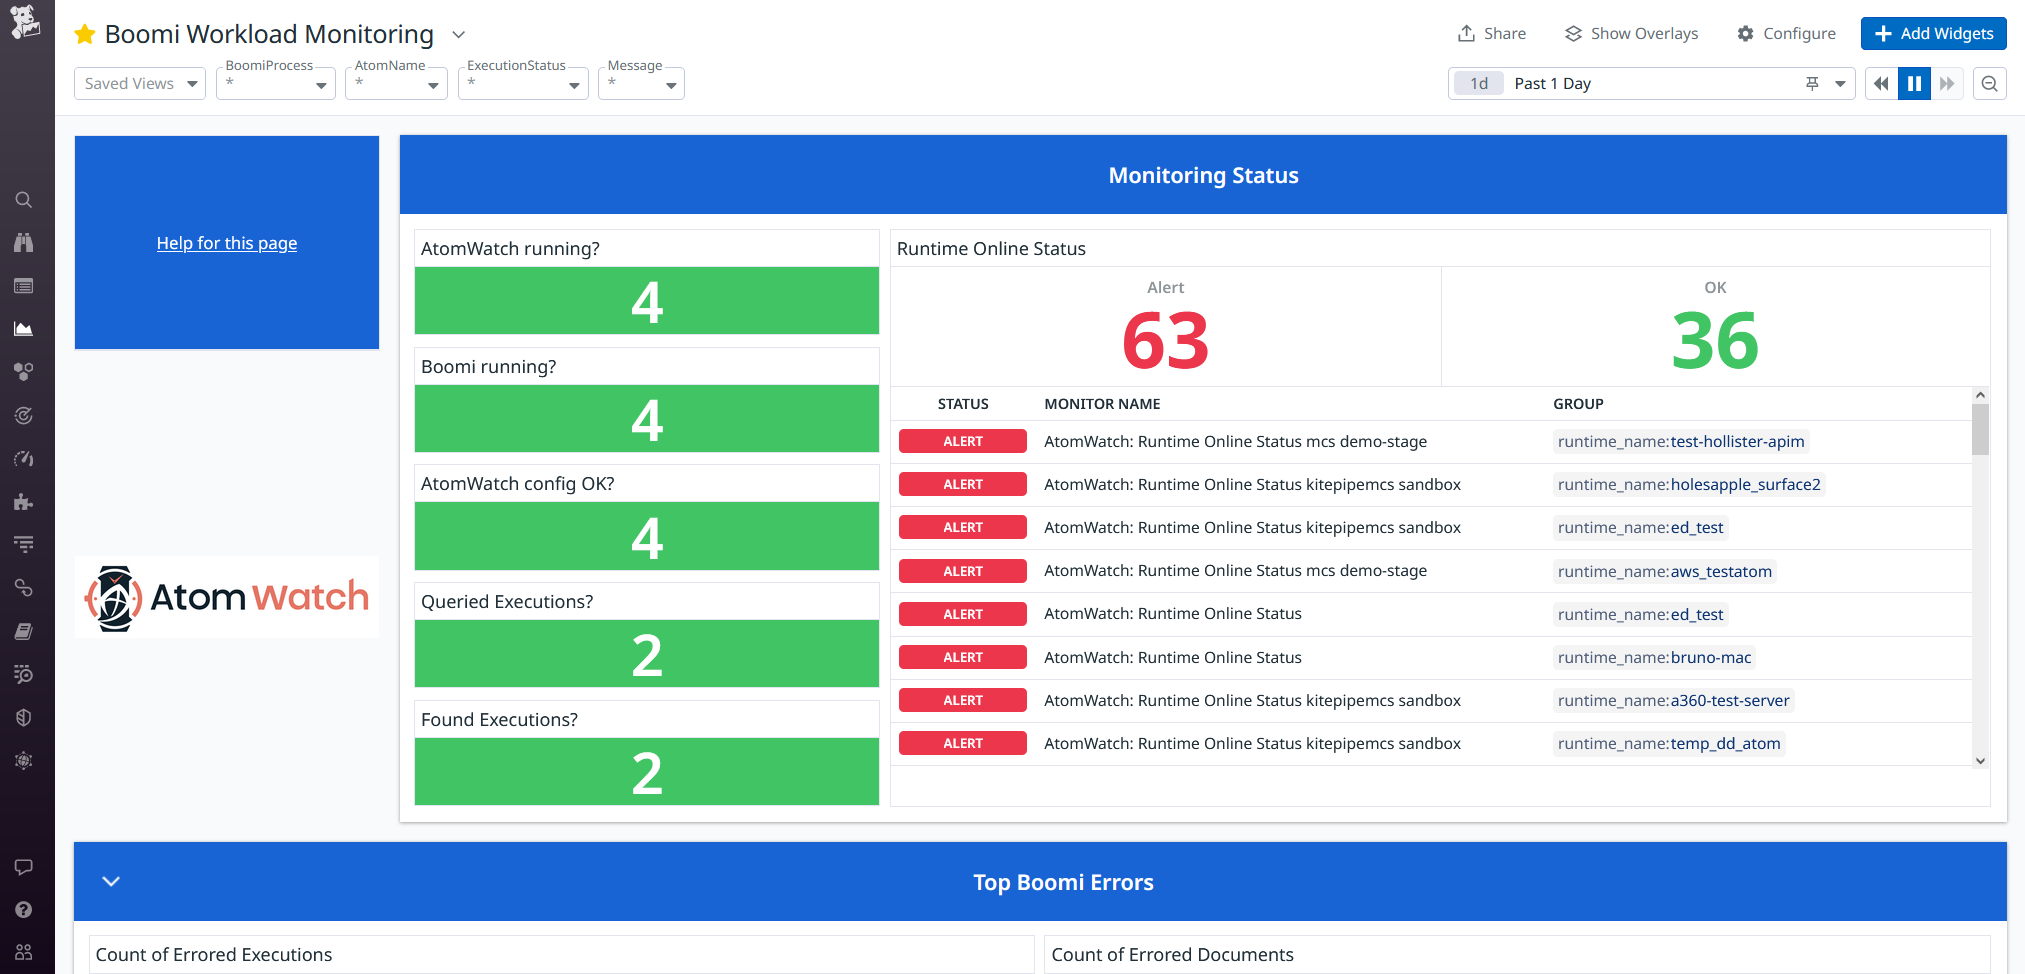
Task: Click the zoom-out magnifier next to playback controls
Action: [1989, 83]
